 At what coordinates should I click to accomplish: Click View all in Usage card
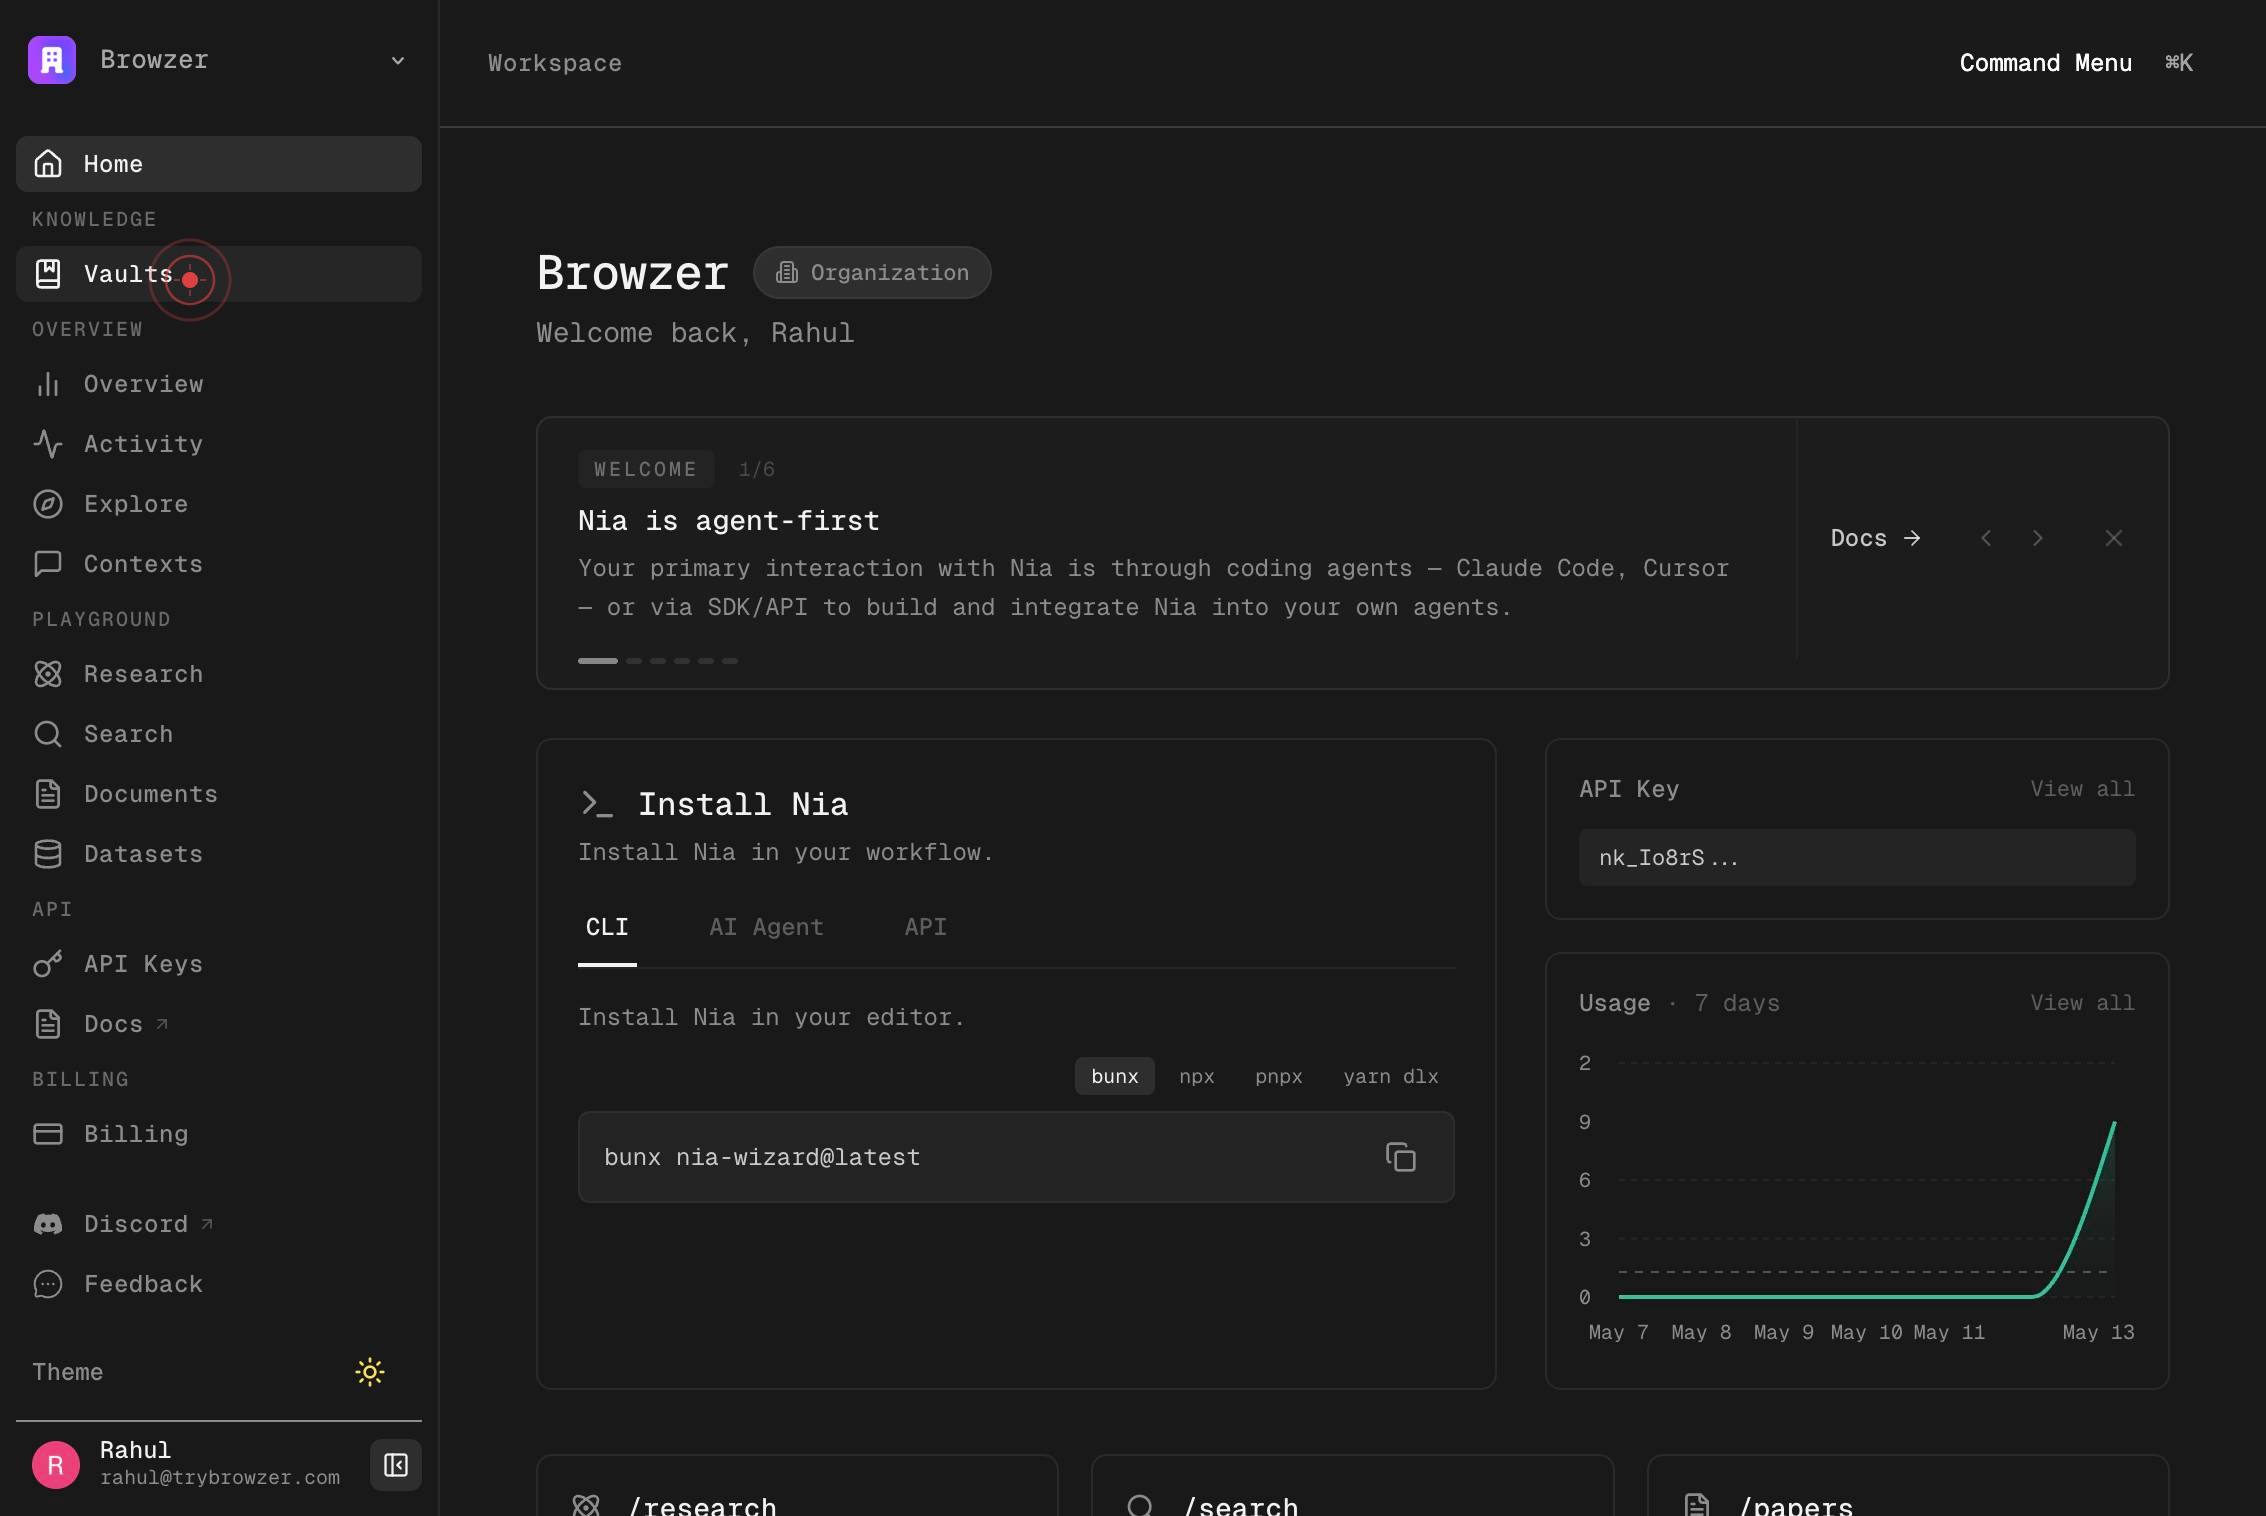click(2082, 1003)
